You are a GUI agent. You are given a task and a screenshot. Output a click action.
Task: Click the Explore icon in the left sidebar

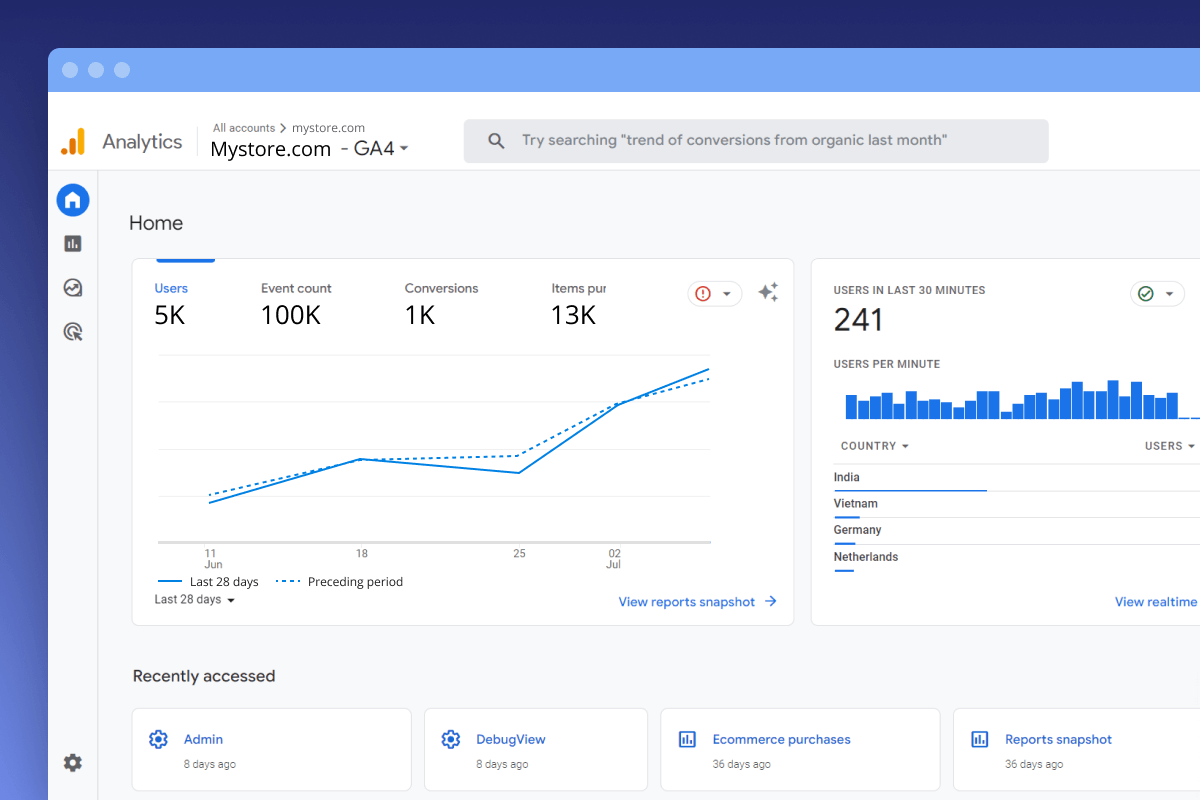point(72,287)
